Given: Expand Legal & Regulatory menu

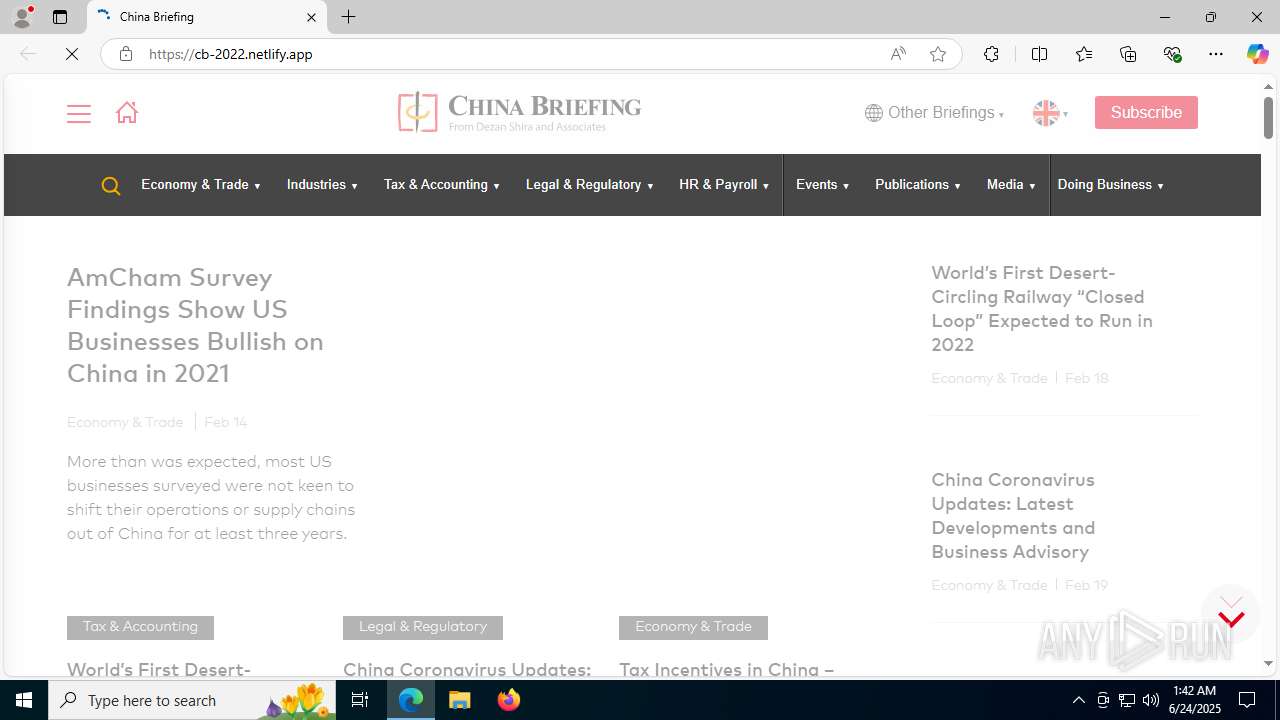Looking at the screenshot, I should (x=589, y=185).
